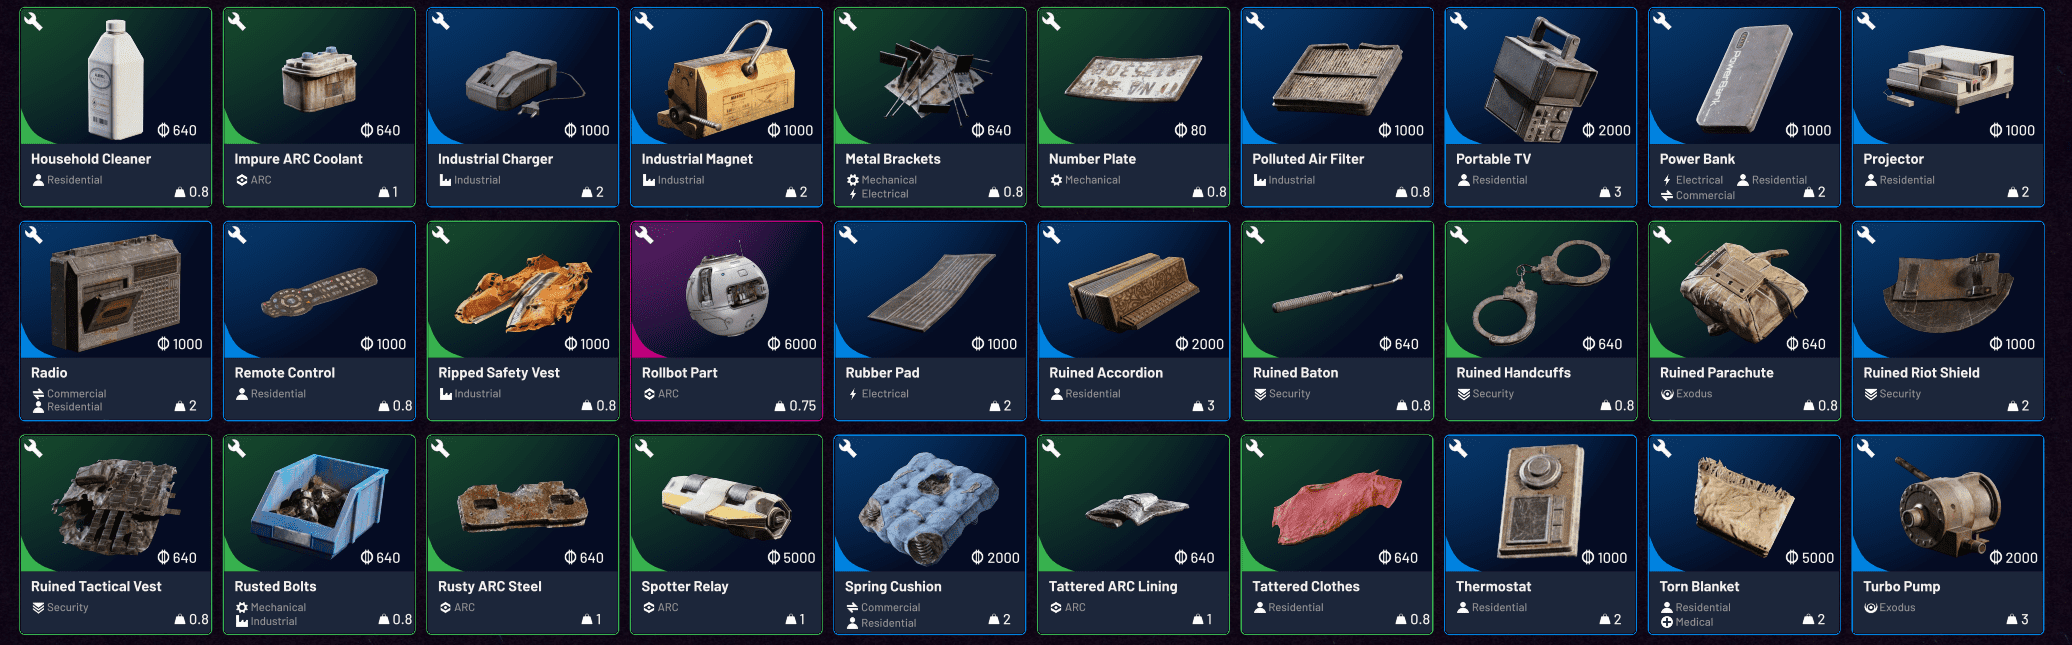The image size is (2072, 645).
Task: Select the Tattered Clothes image
Action: [x=1337, y=504]
